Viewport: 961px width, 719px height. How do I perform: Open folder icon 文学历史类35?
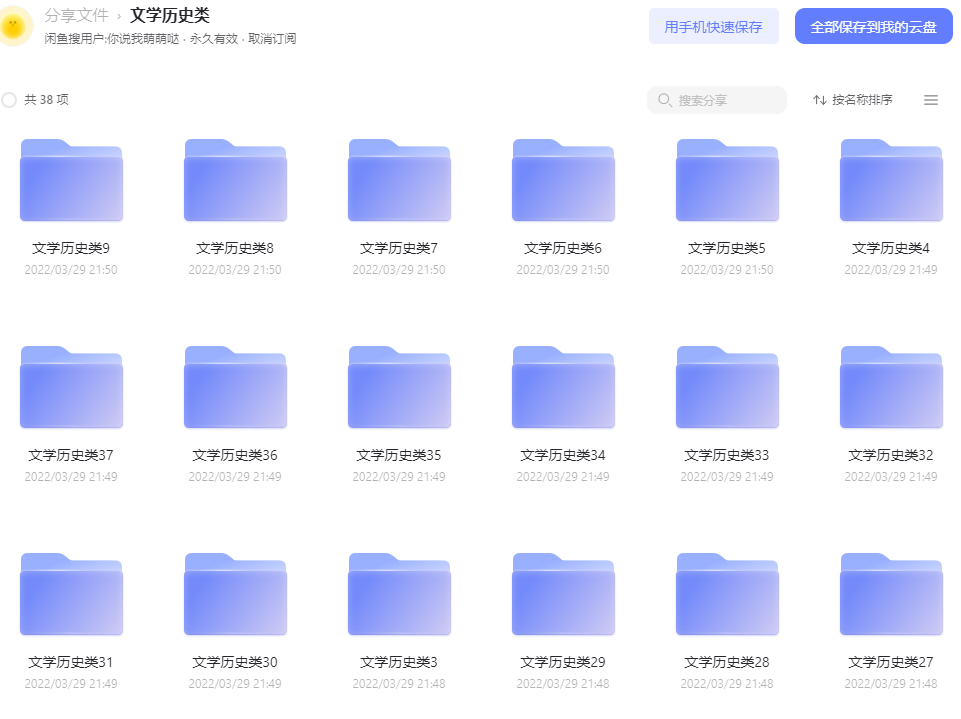click(399, 387)
